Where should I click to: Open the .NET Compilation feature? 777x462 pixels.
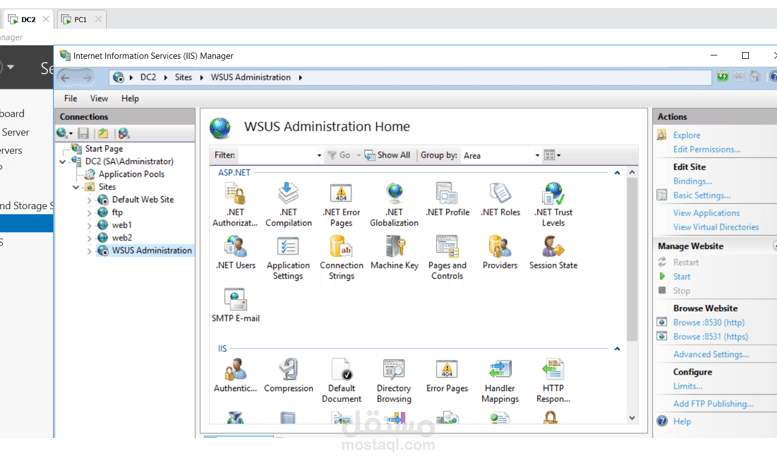(288, 204)
